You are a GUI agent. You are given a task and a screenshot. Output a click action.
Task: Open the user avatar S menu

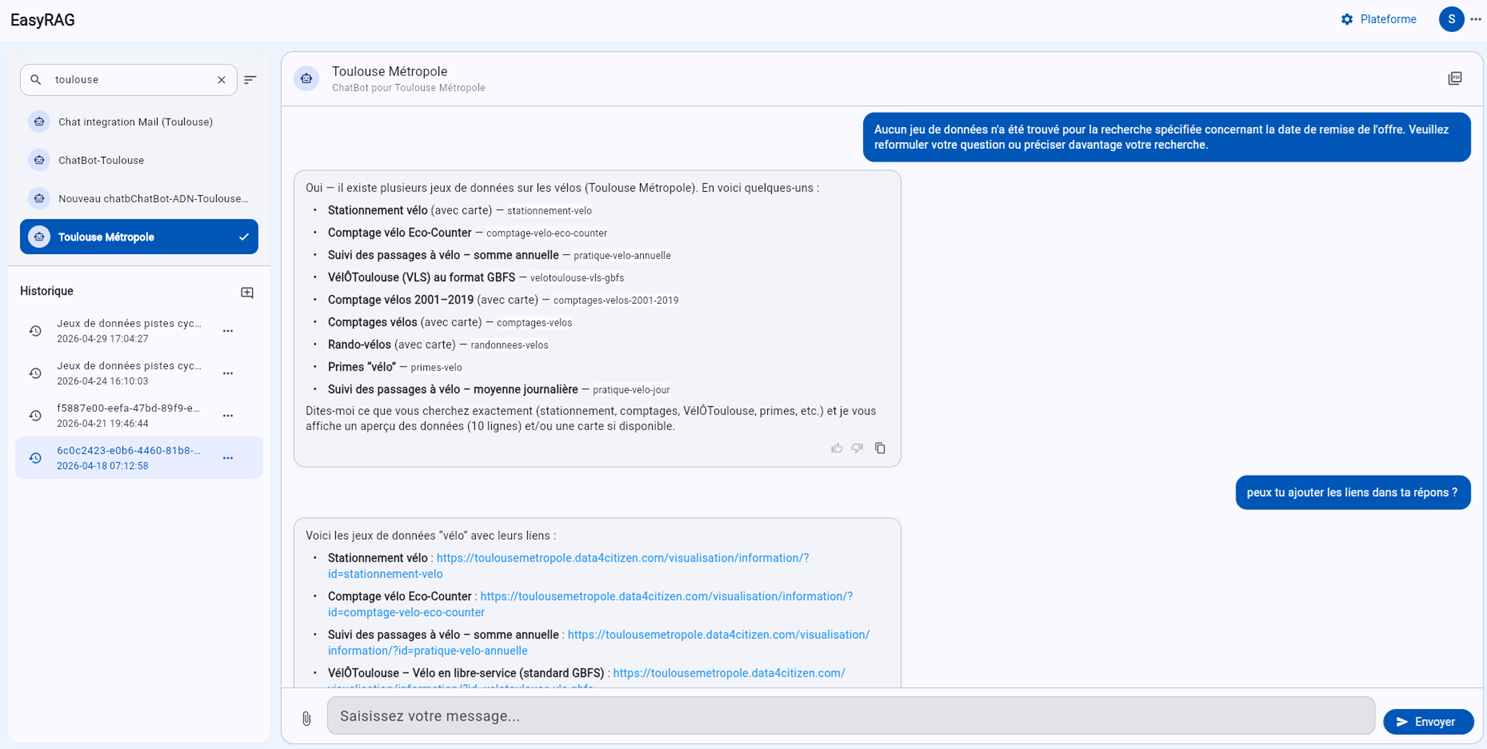coord(1451,19)
